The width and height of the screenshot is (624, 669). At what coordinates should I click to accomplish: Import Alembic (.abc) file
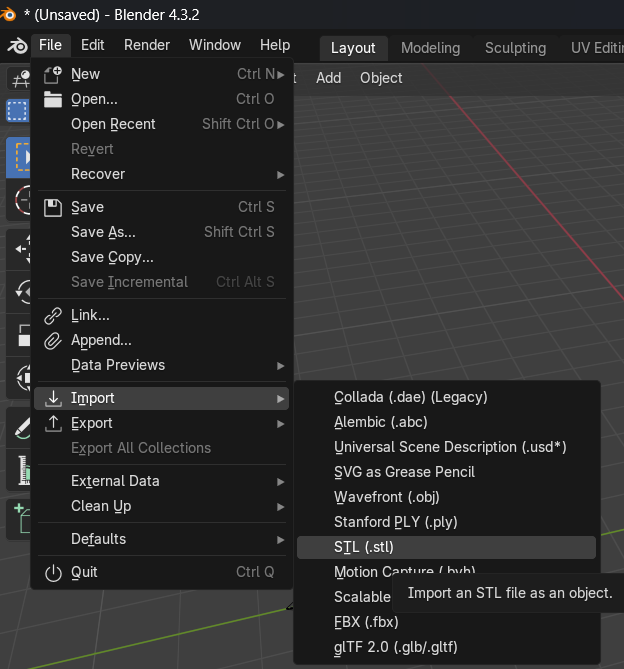447,422
